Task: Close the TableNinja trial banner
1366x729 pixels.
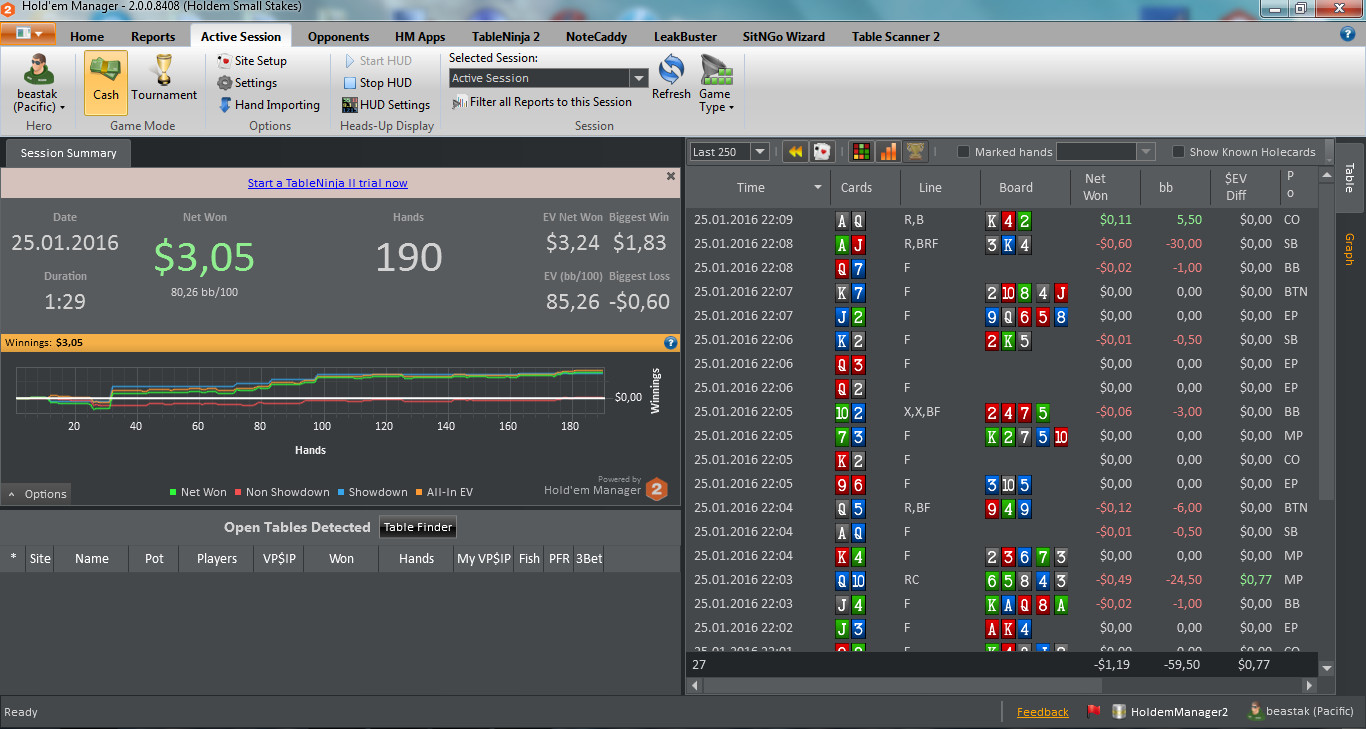Action: pos(671,176)
